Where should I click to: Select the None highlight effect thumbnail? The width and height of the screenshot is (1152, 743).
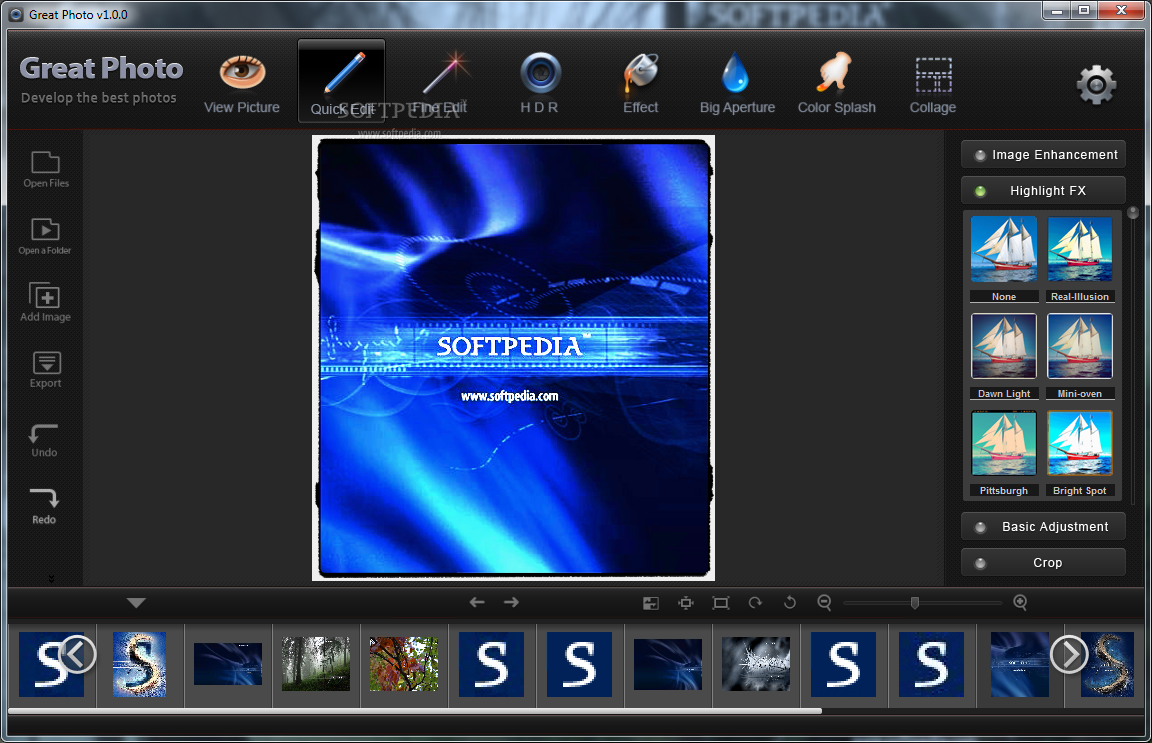point(1004,249)
